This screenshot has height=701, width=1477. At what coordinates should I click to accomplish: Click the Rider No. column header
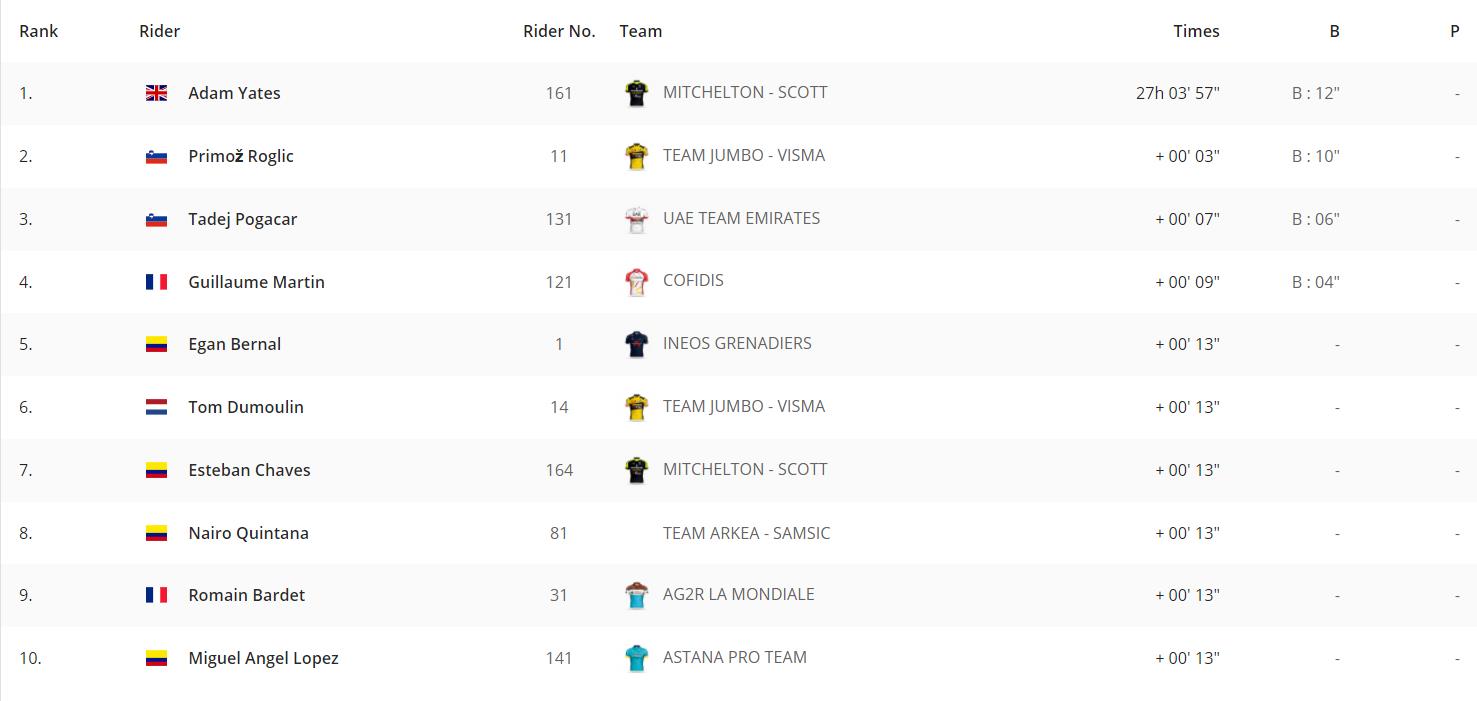click(x=559, y=31)
